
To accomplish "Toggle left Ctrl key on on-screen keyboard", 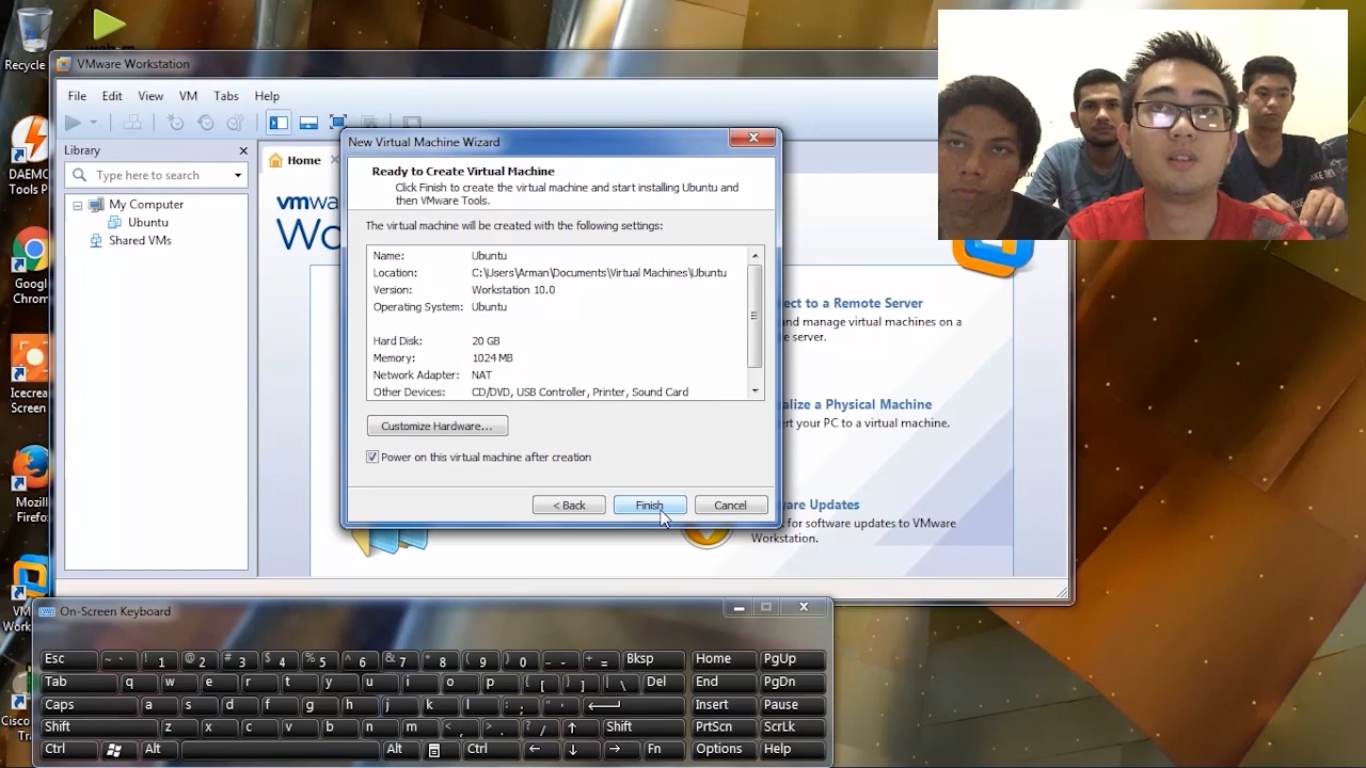I will click(69, 749).
